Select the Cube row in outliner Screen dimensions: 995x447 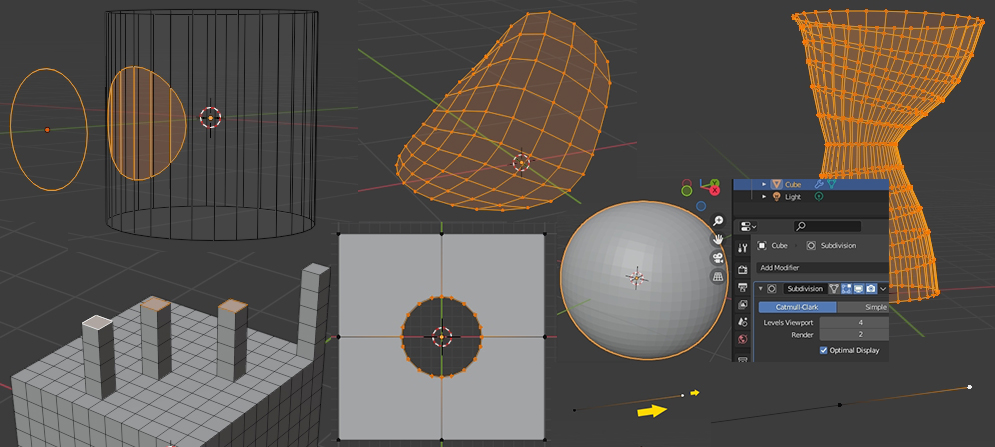pos(811,184)
